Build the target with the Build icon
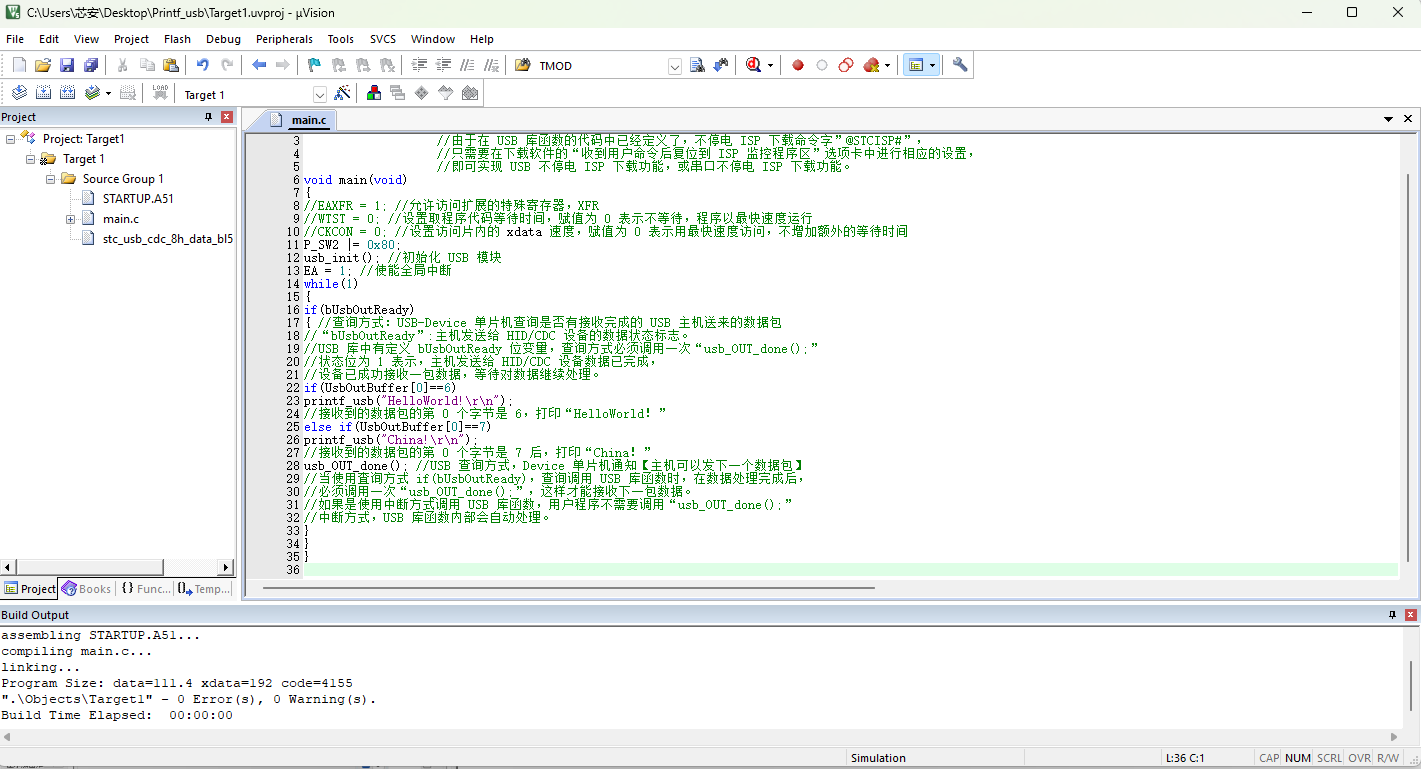1421x769 pixels. tap(43, 93)
